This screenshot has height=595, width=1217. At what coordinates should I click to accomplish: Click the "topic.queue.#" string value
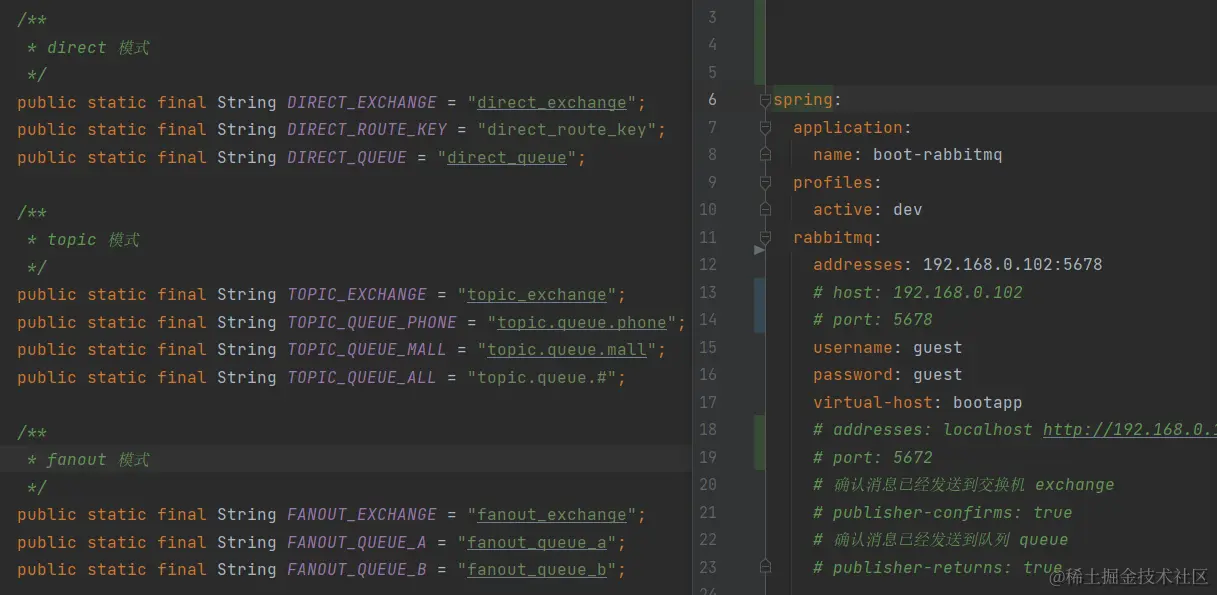tap(542, 378)
